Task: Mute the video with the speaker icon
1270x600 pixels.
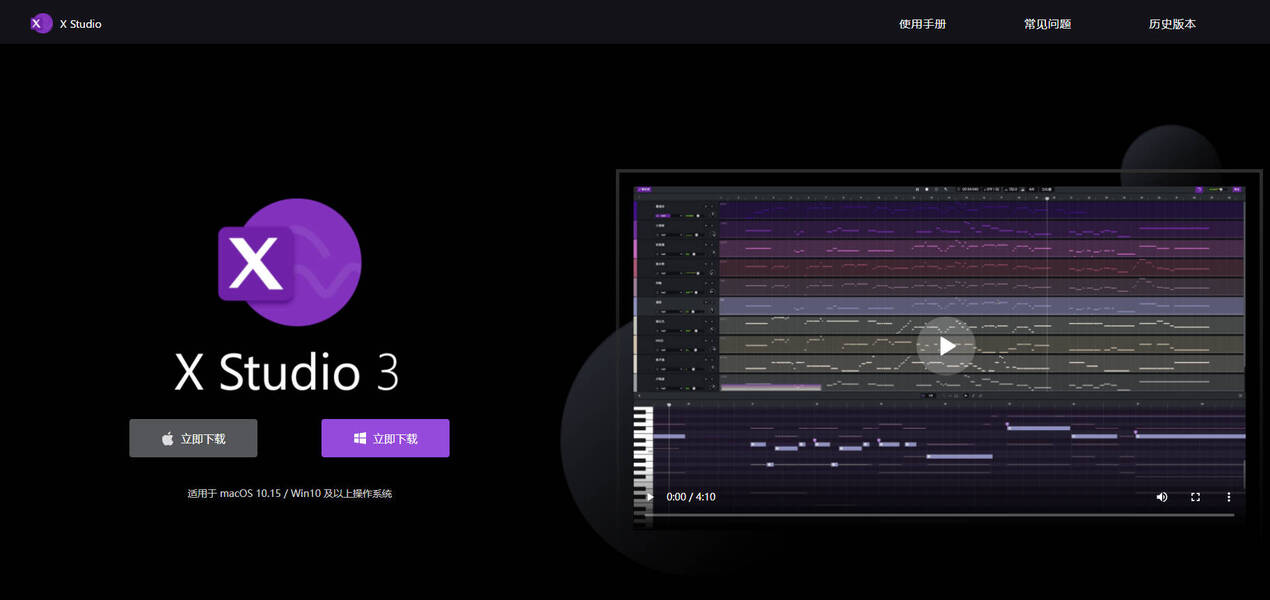Action: point(1161,497)
